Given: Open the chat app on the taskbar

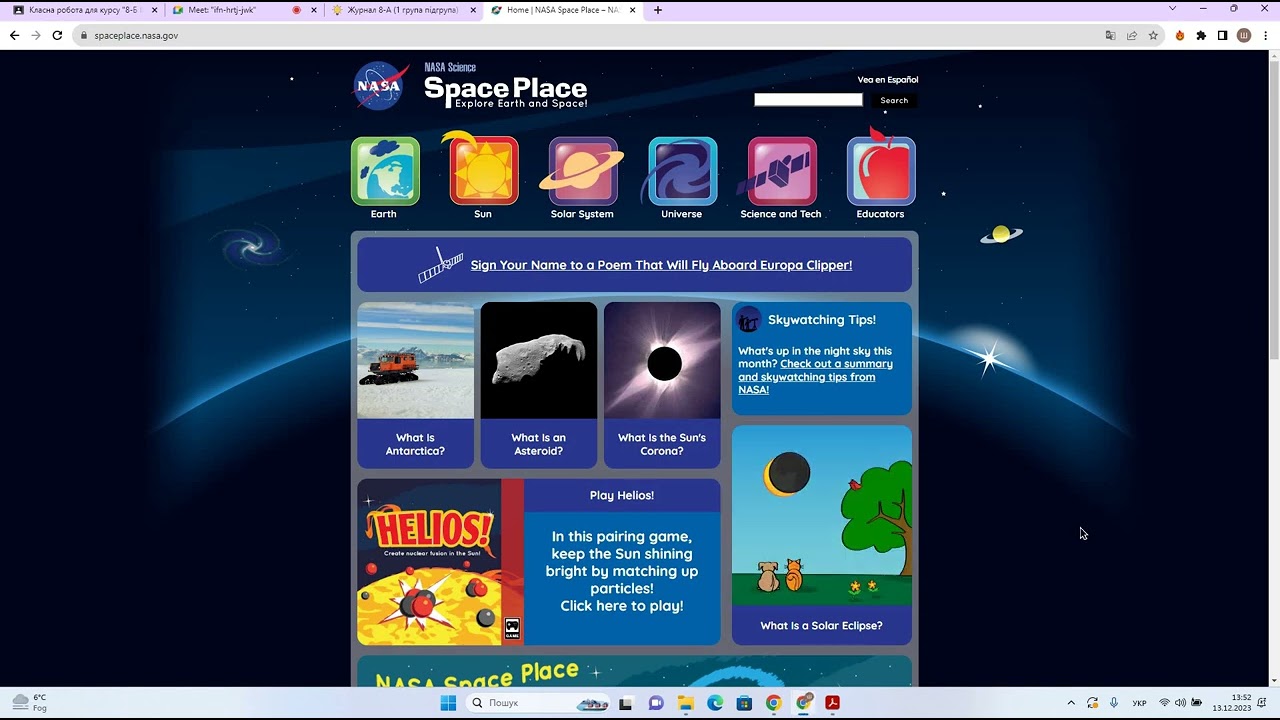Looking at the screenshot, I should coord(656,703).
